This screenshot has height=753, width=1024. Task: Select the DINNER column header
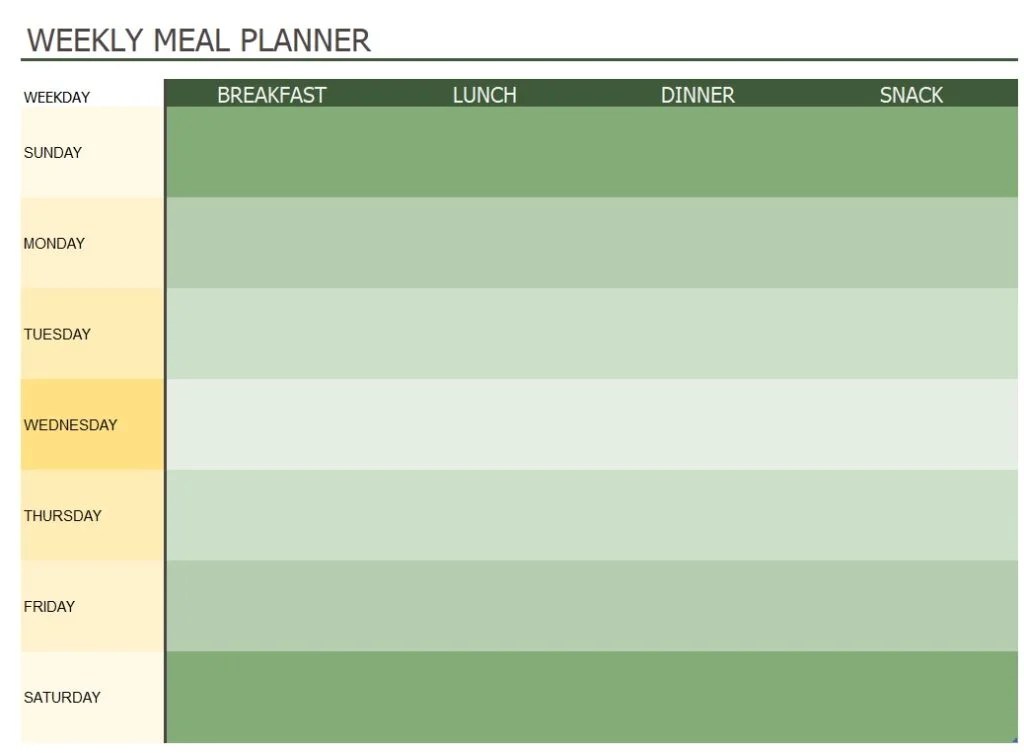click(x=697, y=95)
